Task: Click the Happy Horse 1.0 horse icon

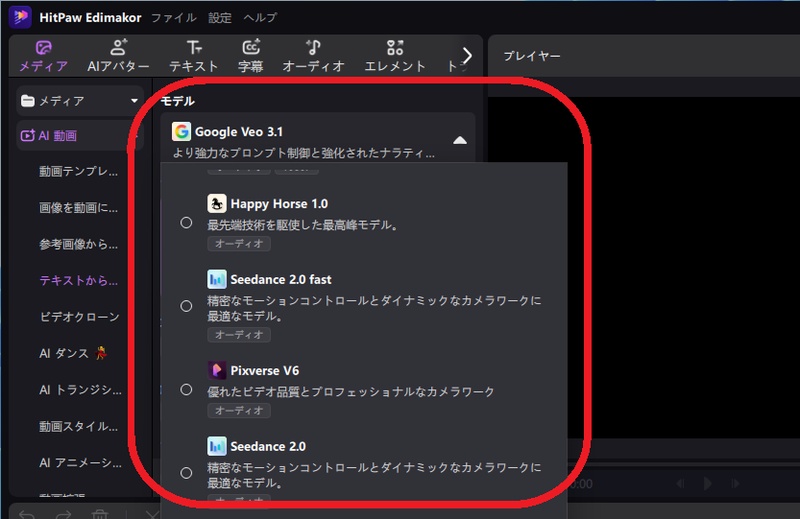Action: 216,204
